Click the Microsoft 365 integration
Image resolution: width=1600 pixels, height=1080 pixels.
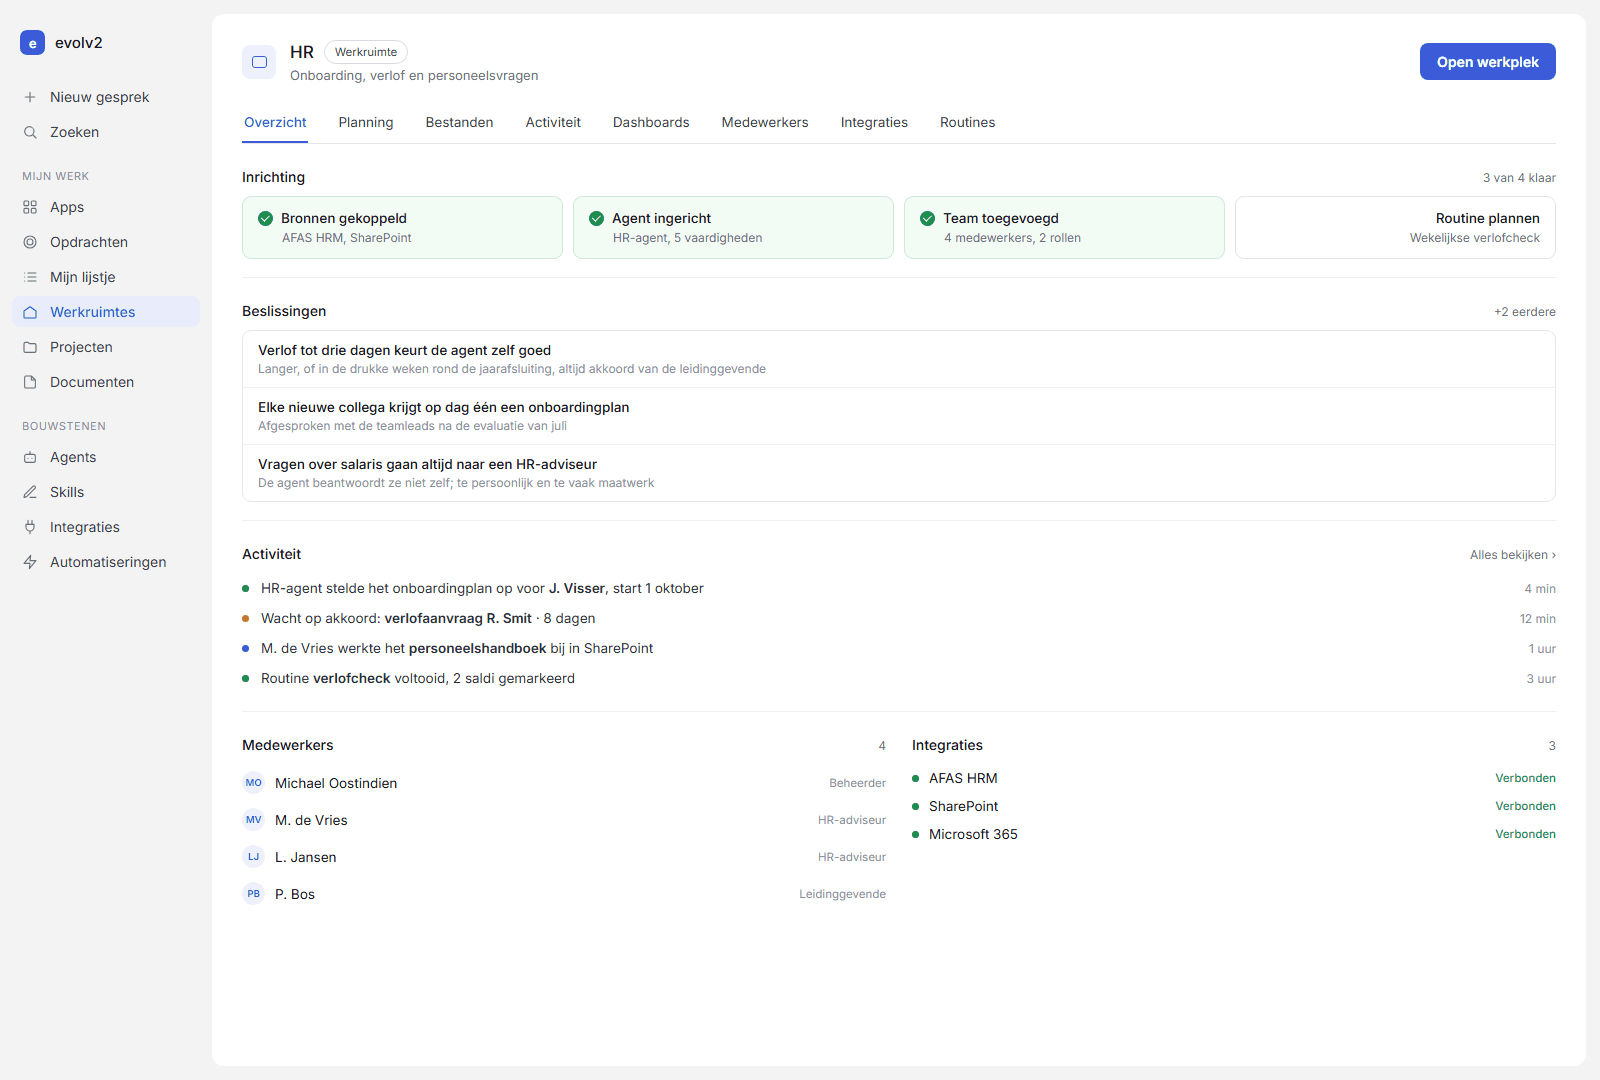(x=1234, y=834)
